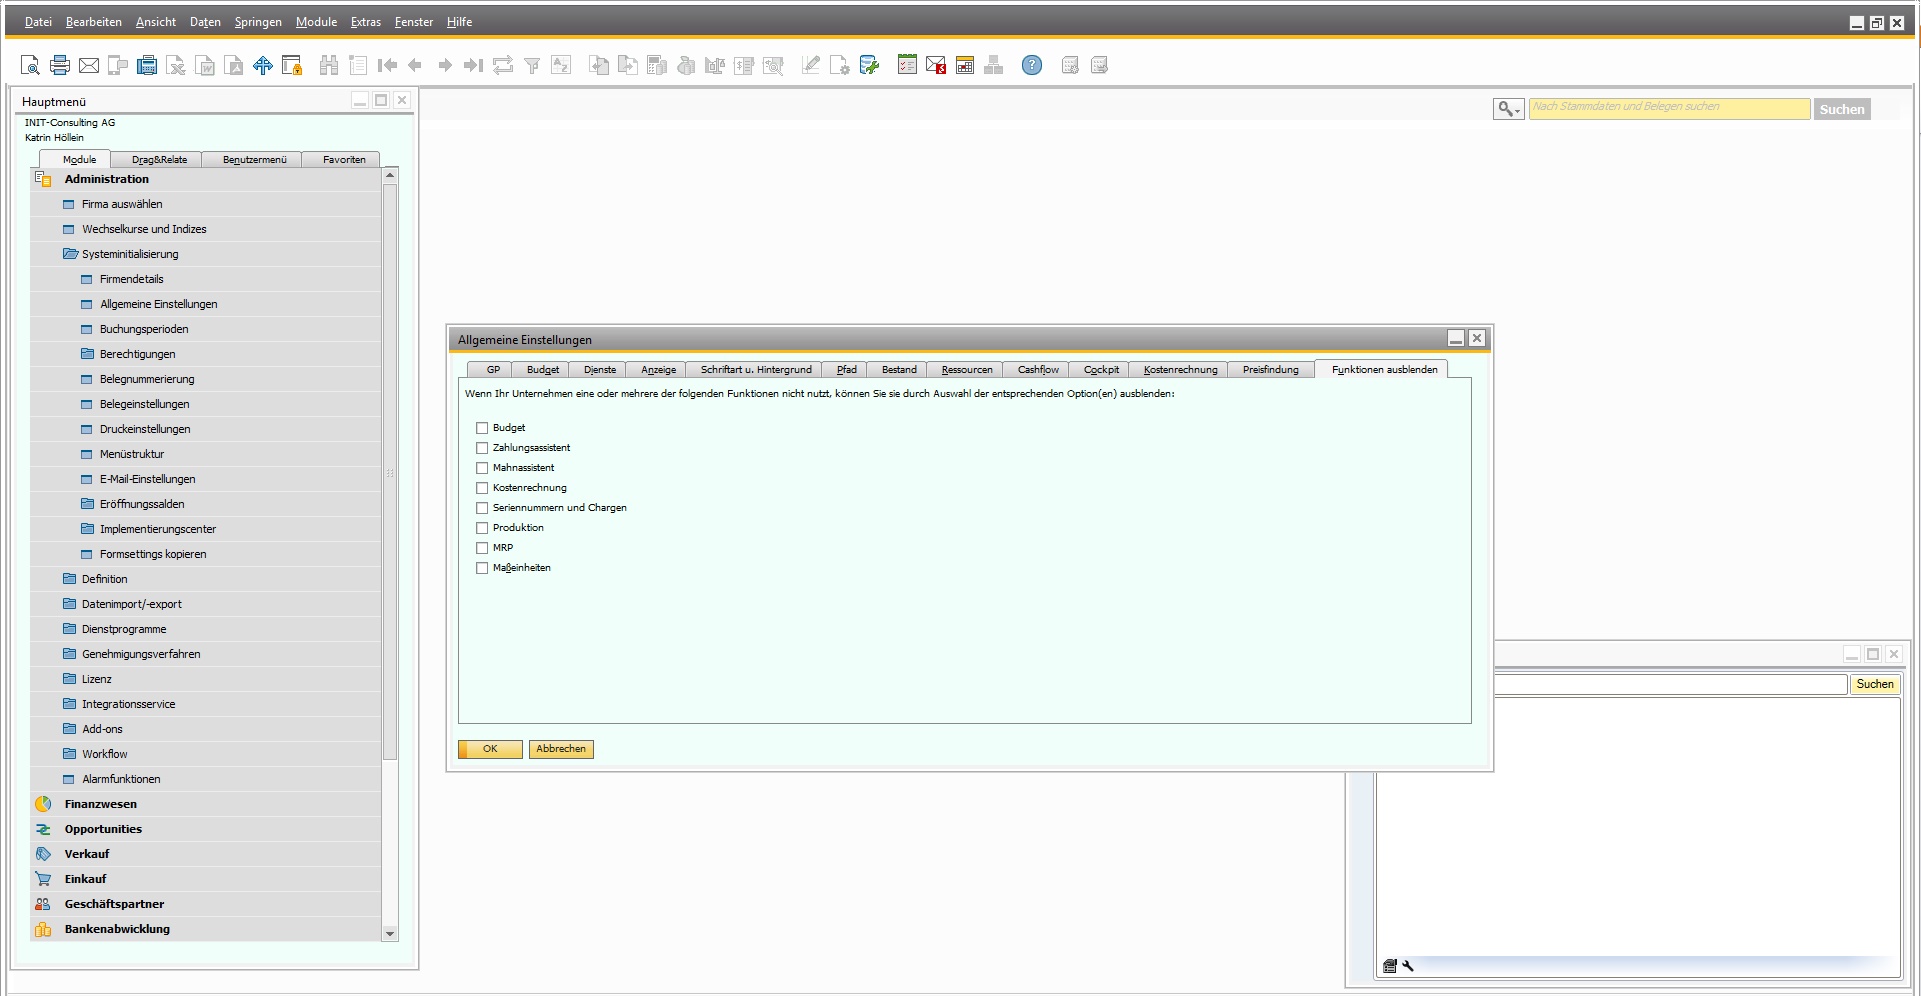Screen dimensions: 1921x996
Task: Enable the Budget checkbox
Action: click(482, 428)
